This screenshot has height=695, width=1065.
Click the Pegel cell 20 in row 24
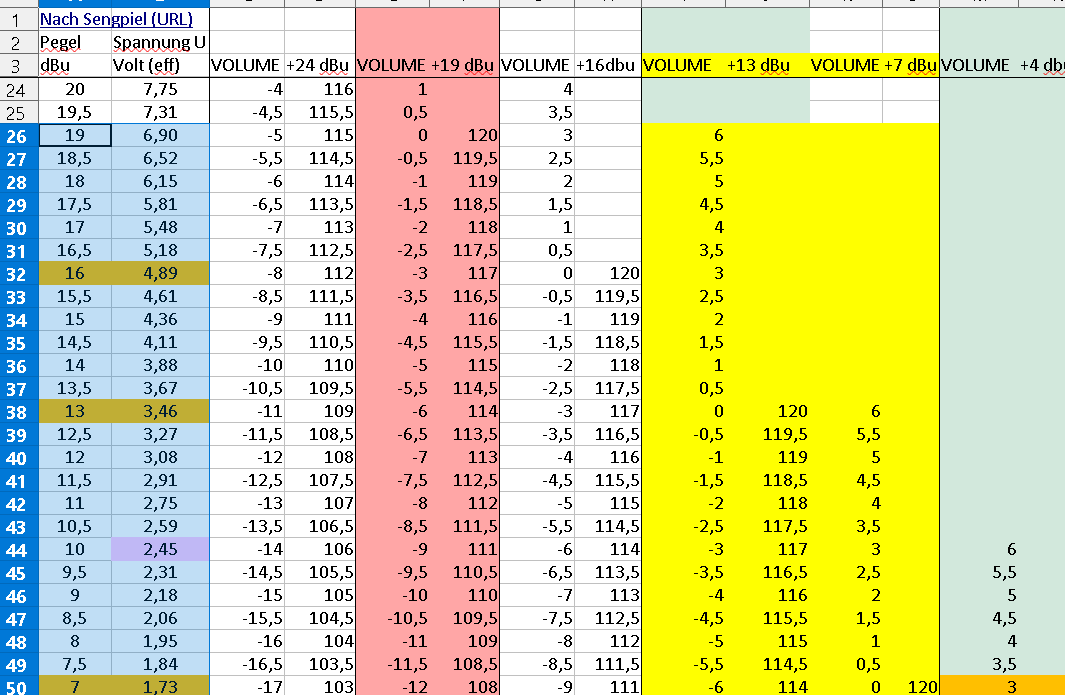pos(75,90)
